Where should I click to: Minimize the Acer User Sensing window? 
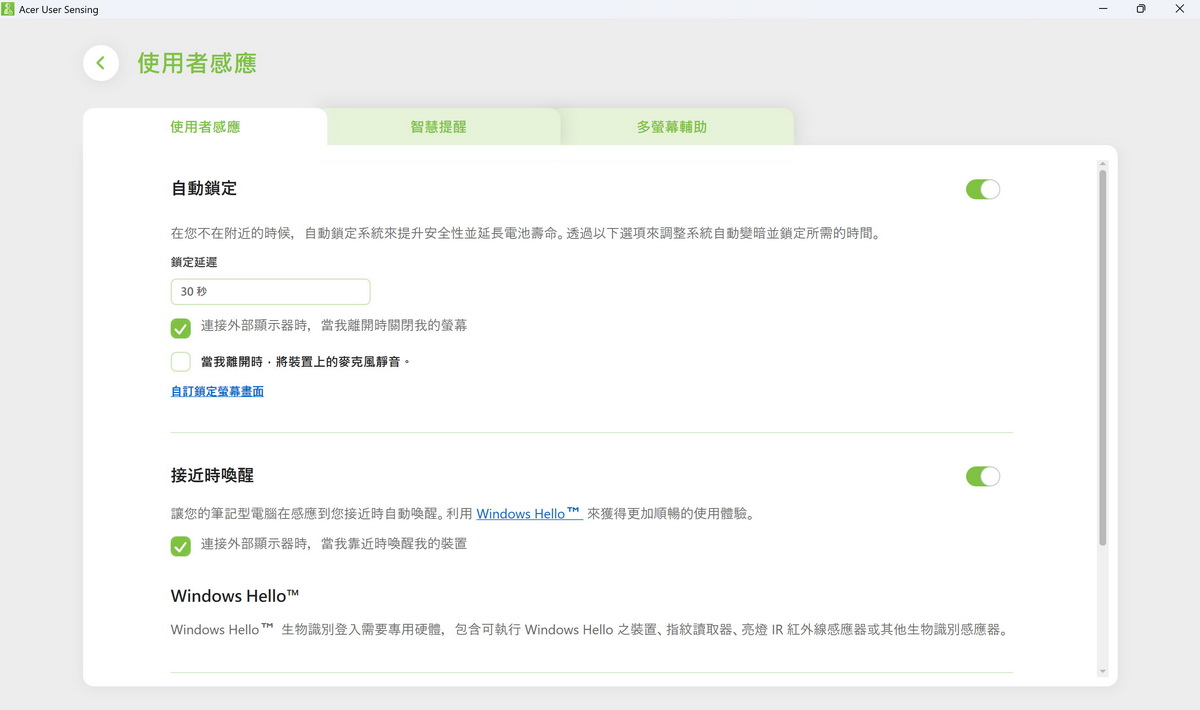[x=1104, y=9]
